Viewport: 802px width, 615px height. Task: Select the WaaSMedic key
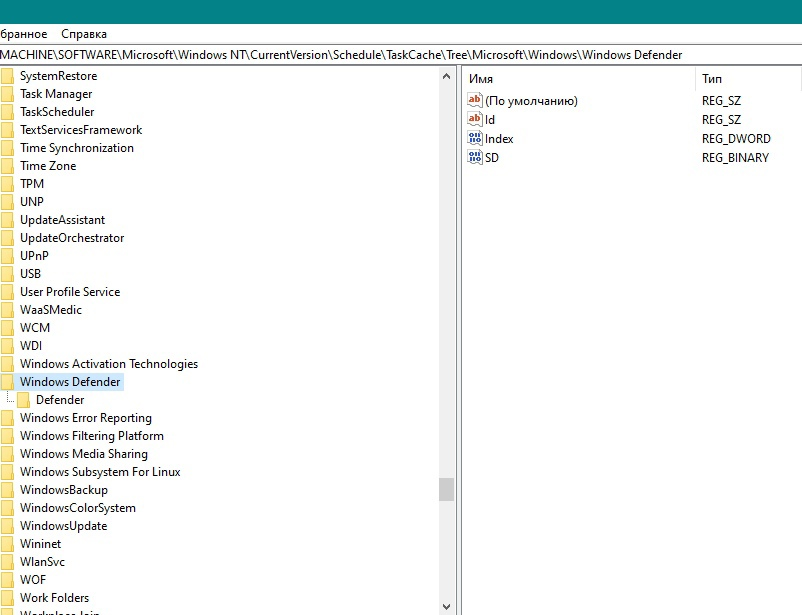coord(51,310)
